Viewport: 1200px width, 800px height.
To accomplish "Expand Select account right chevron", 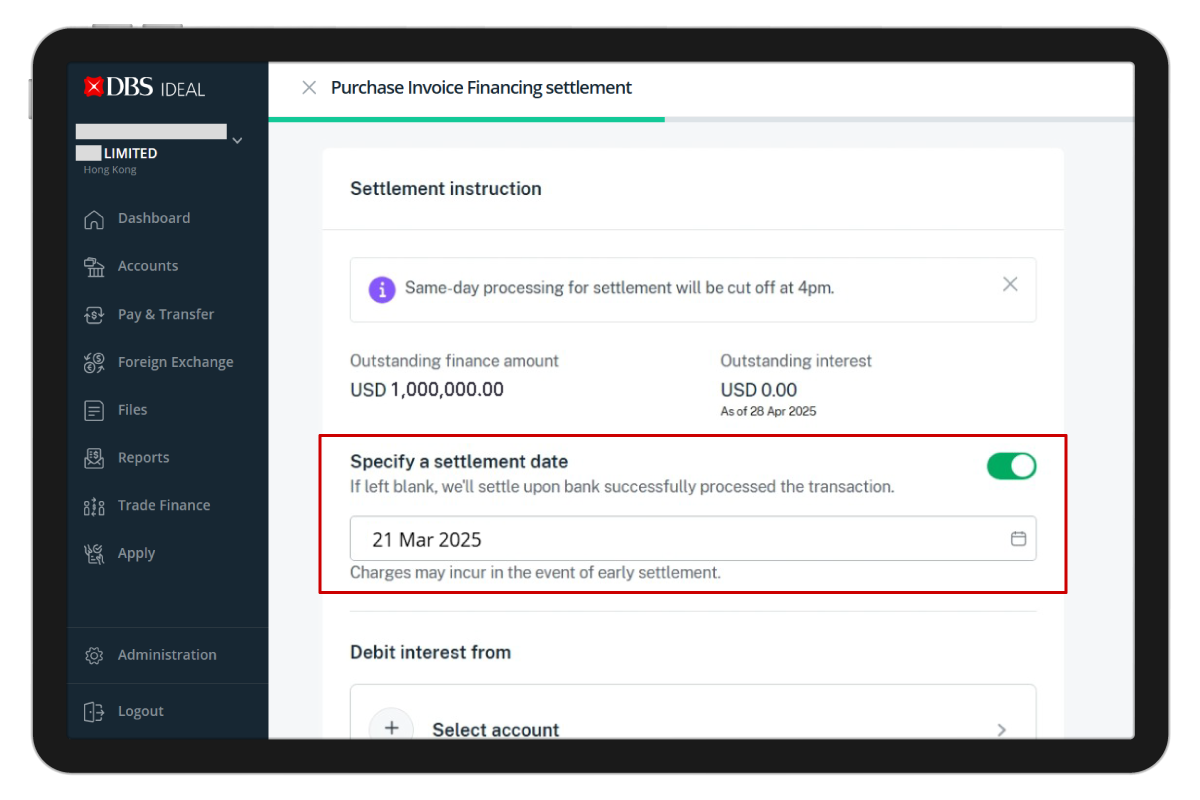I will (1001, 730).
